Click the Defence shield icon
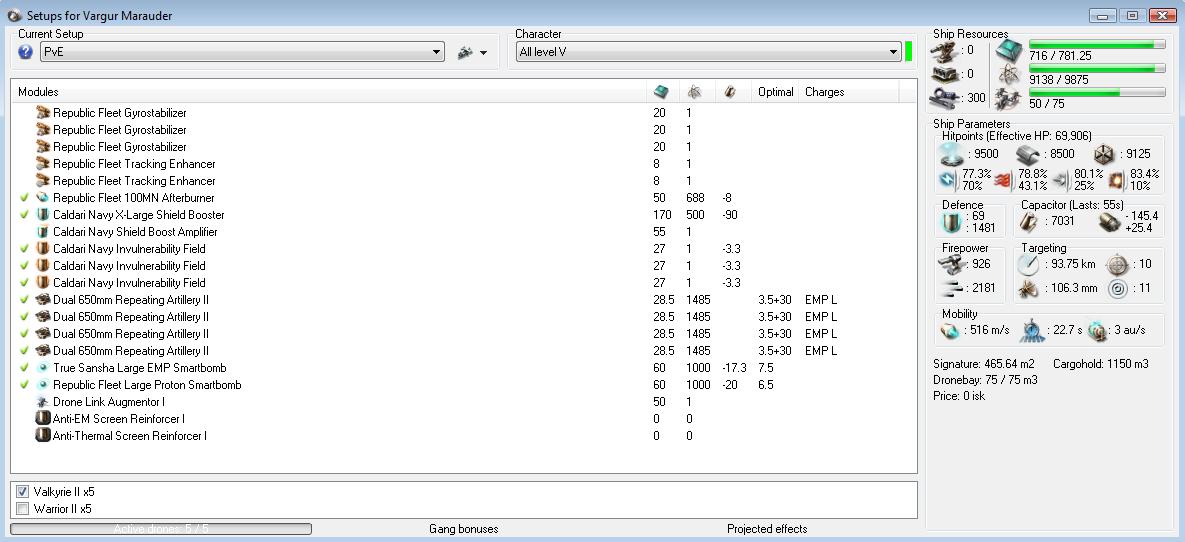The height and width of the screenshot is (542, 1185). [950, 222]
